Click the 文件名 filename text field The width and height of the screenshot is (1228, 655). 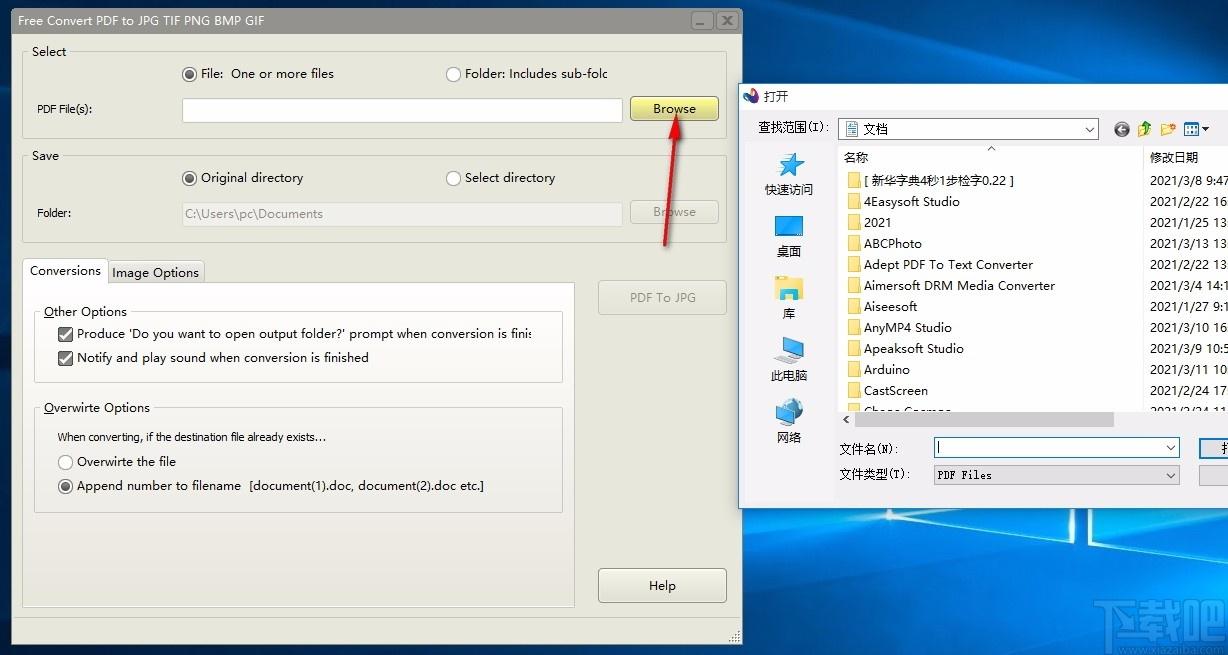[1049, 448]
